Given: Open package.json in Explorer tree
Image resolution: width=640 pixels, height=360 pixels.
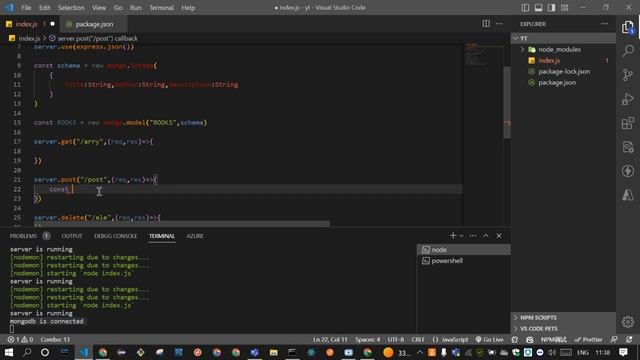Looking at the screenshot, I should click(557, 82).
